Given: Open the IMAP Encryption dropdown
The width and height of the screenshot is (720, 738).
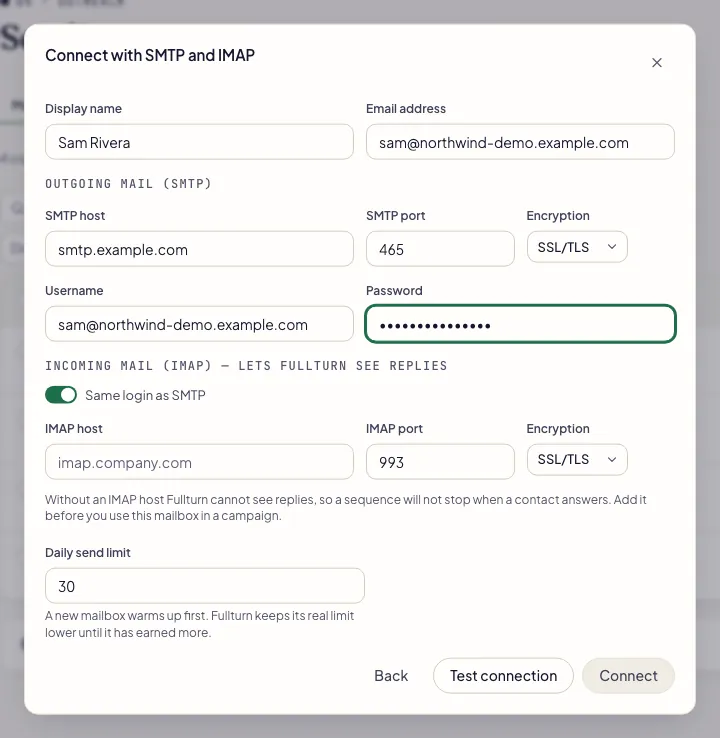Looking at the screenshot, I should point(577,459).
